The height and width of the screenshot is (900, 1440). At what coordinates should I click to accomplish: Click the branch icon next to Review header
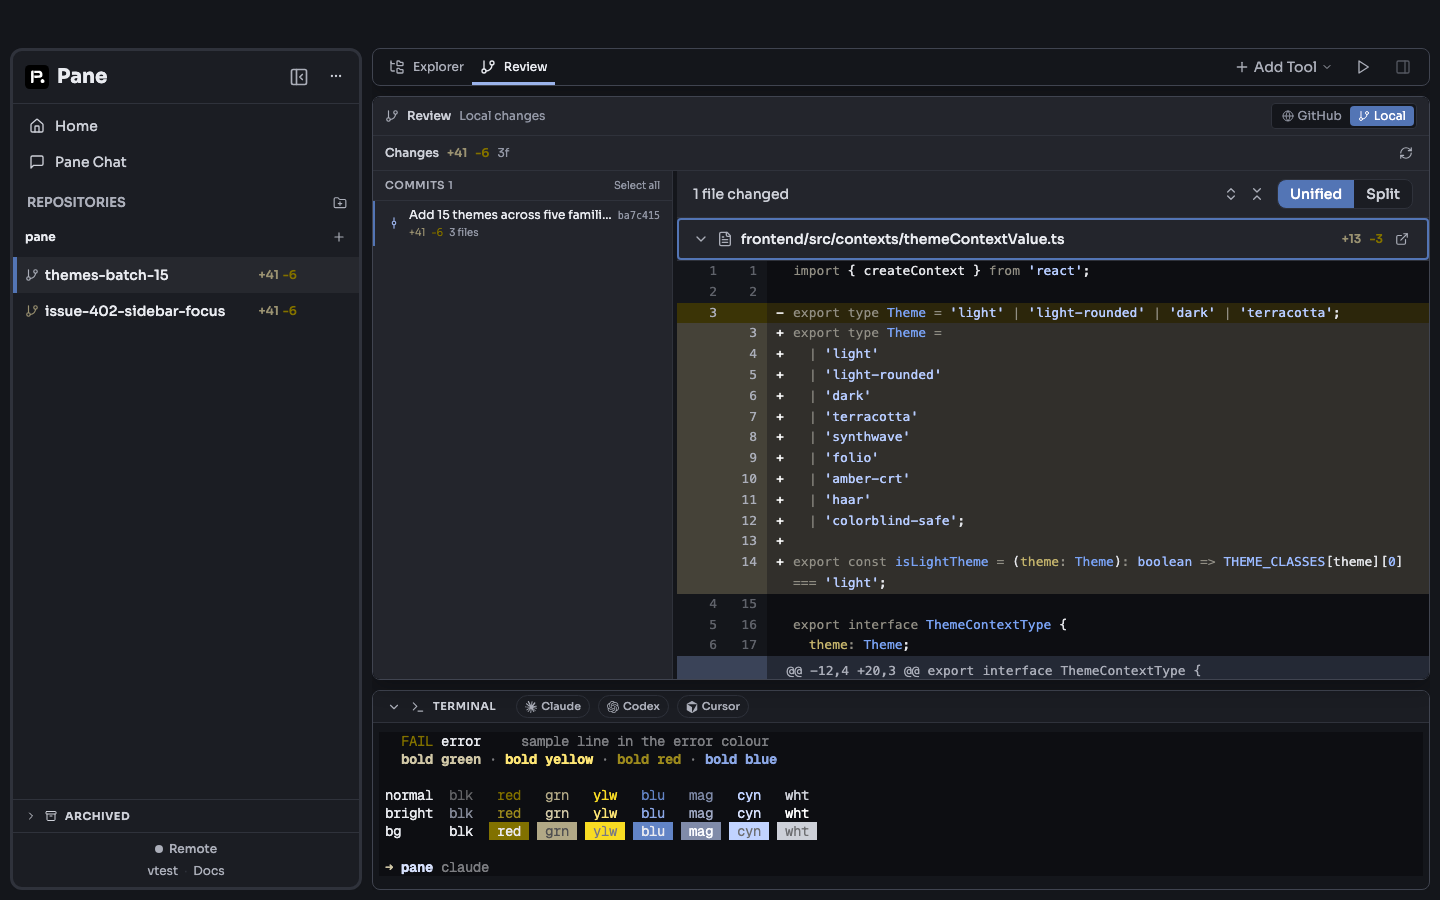coord(392,116)
